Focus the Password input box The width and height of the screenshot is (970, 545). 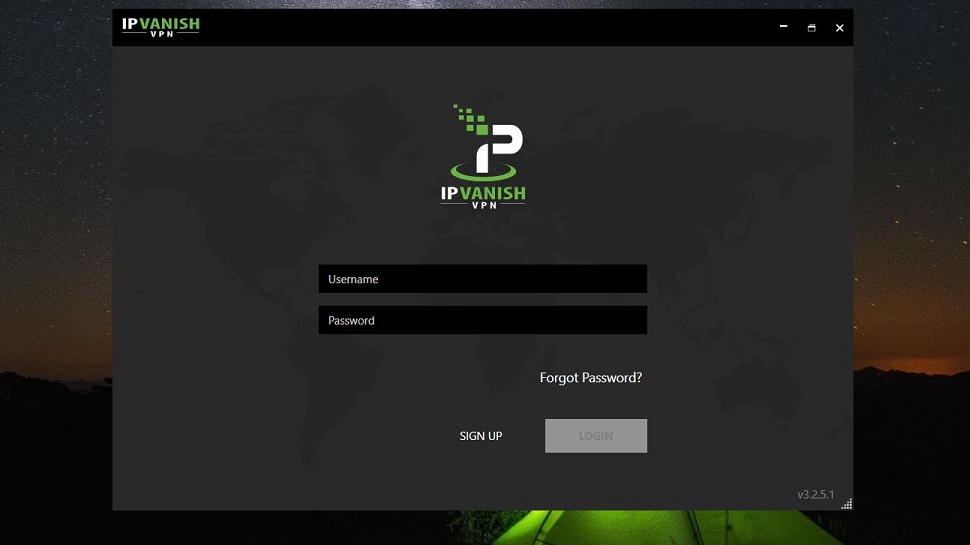[483, 320]
